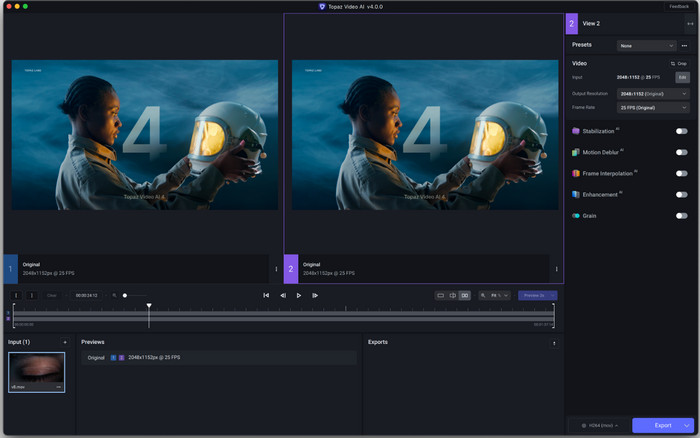Add a new input with plus icon
700x438 pixels.
pos(65,342)
